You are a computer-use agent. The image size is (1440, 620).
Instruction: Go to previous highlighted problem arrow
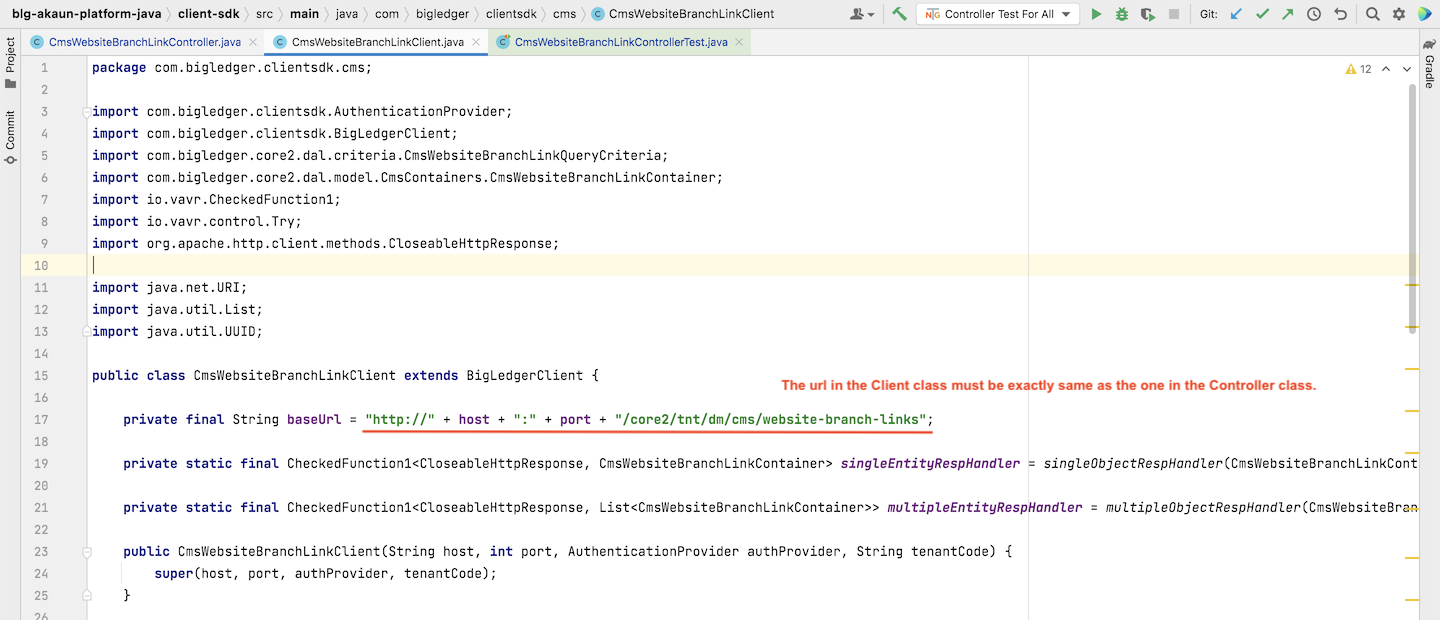click(1385, 69)
